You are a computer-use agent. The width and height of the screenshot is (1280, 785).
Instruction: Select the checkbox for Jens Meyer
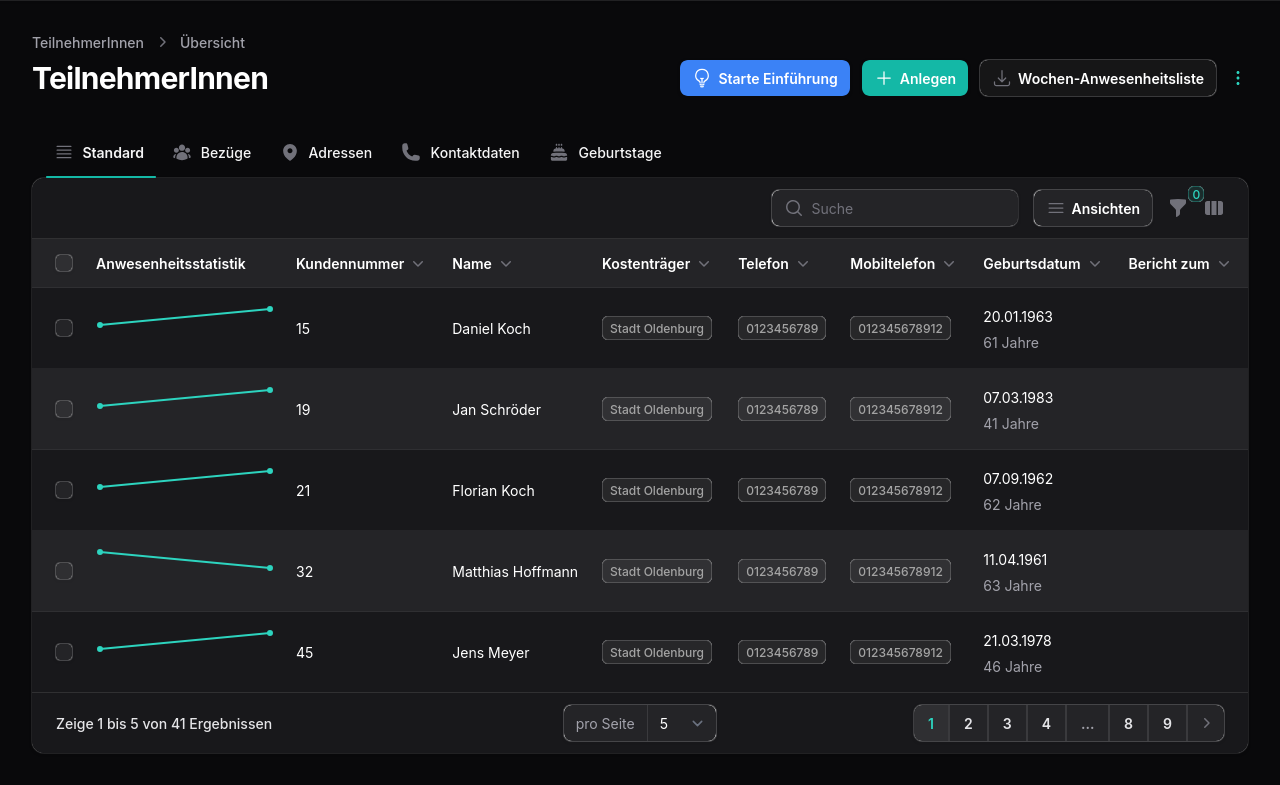click(64, 652)
